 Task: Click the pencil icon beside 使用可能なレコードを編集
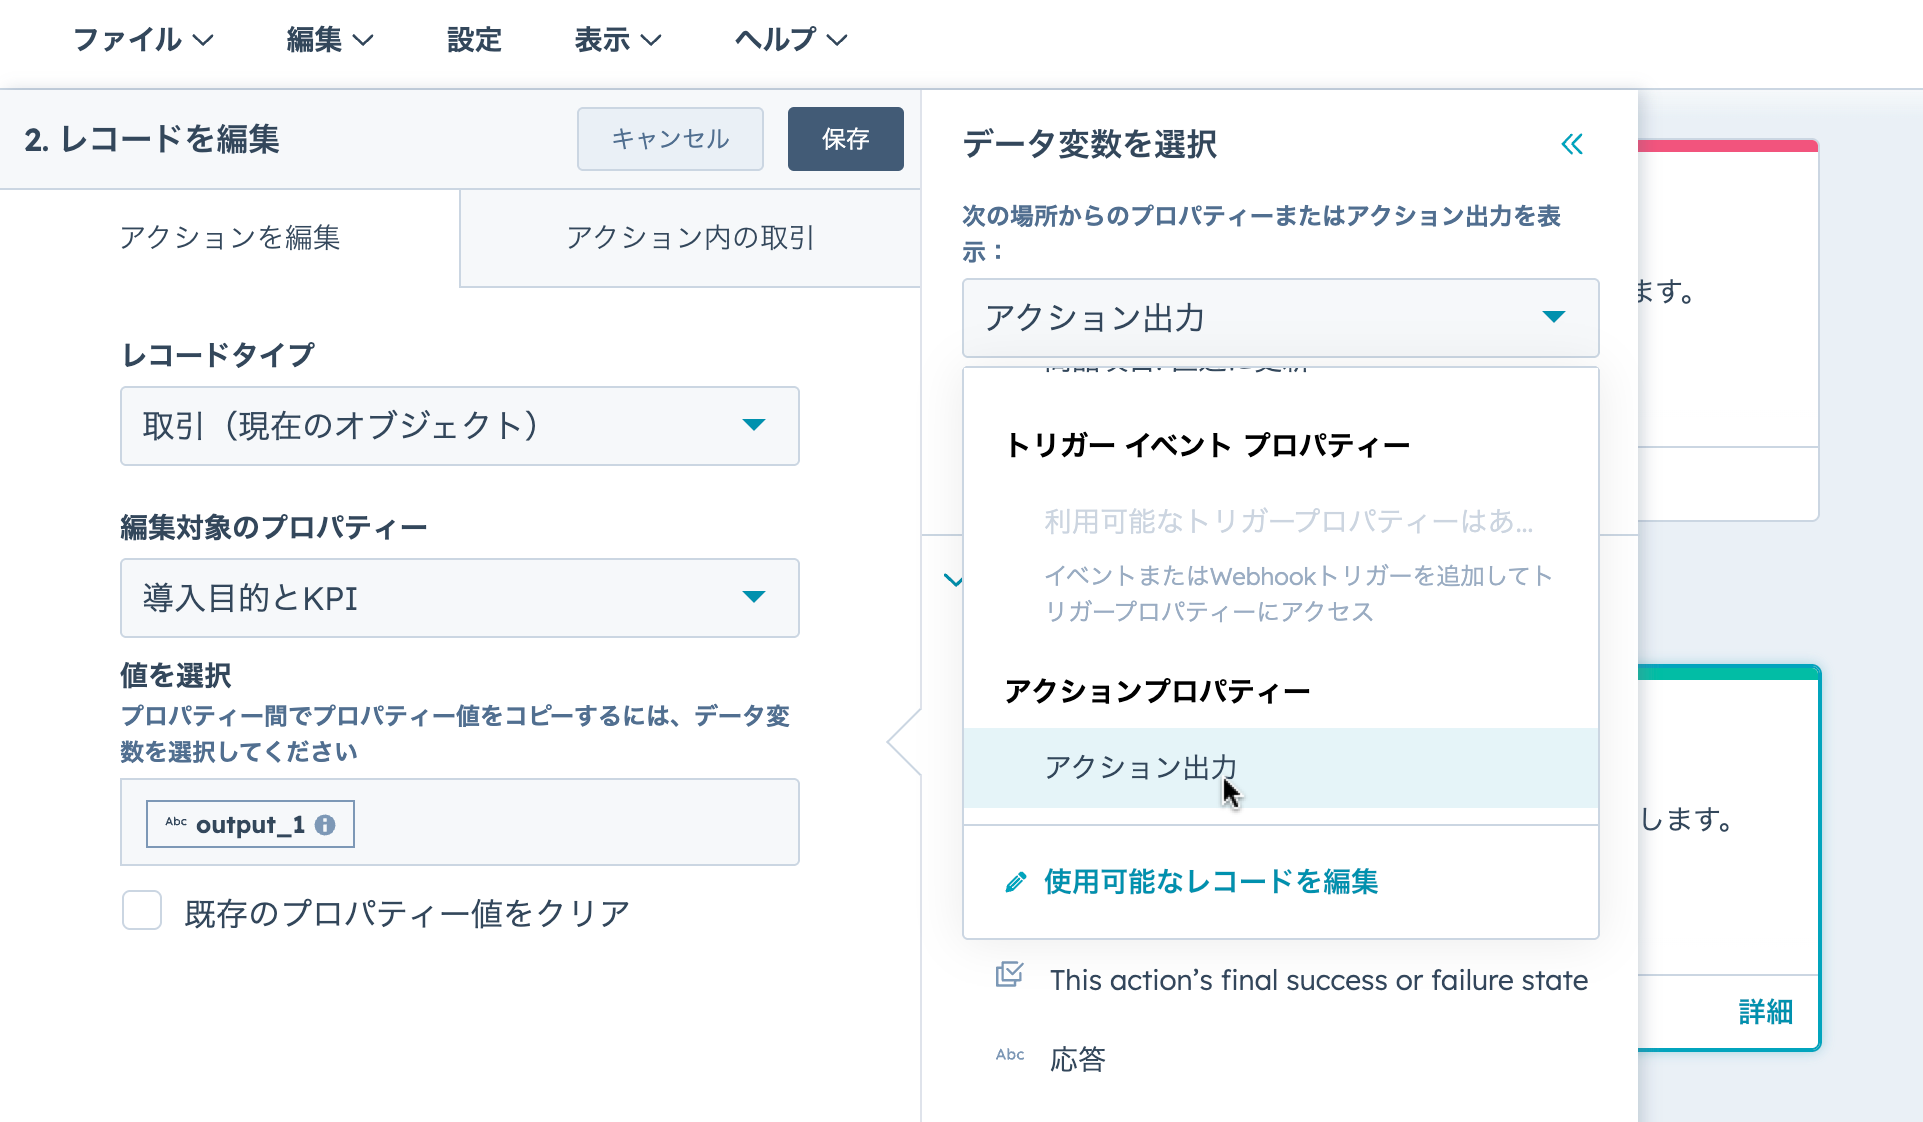(x=1016, y=882)
